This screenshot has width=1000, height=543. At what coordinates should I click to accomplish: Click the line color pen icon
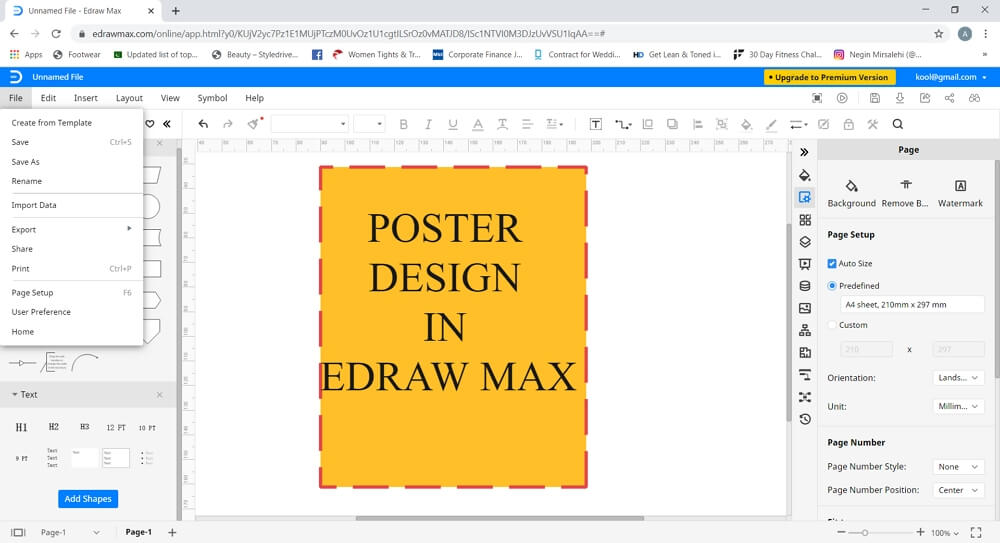pyautogui.click(x=771, y=124)
